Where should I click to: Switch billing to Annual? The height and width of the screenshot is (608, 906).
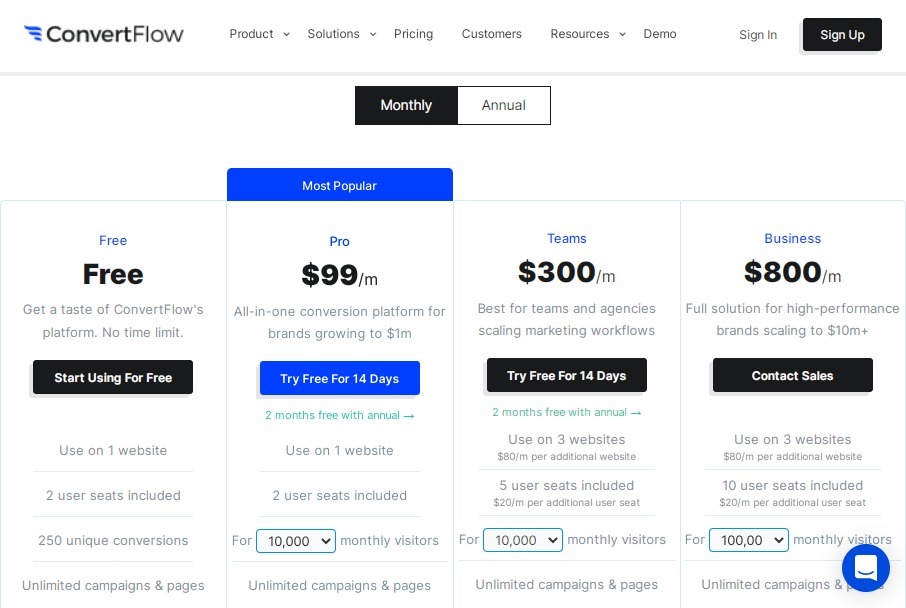click(x=504, y=105)
